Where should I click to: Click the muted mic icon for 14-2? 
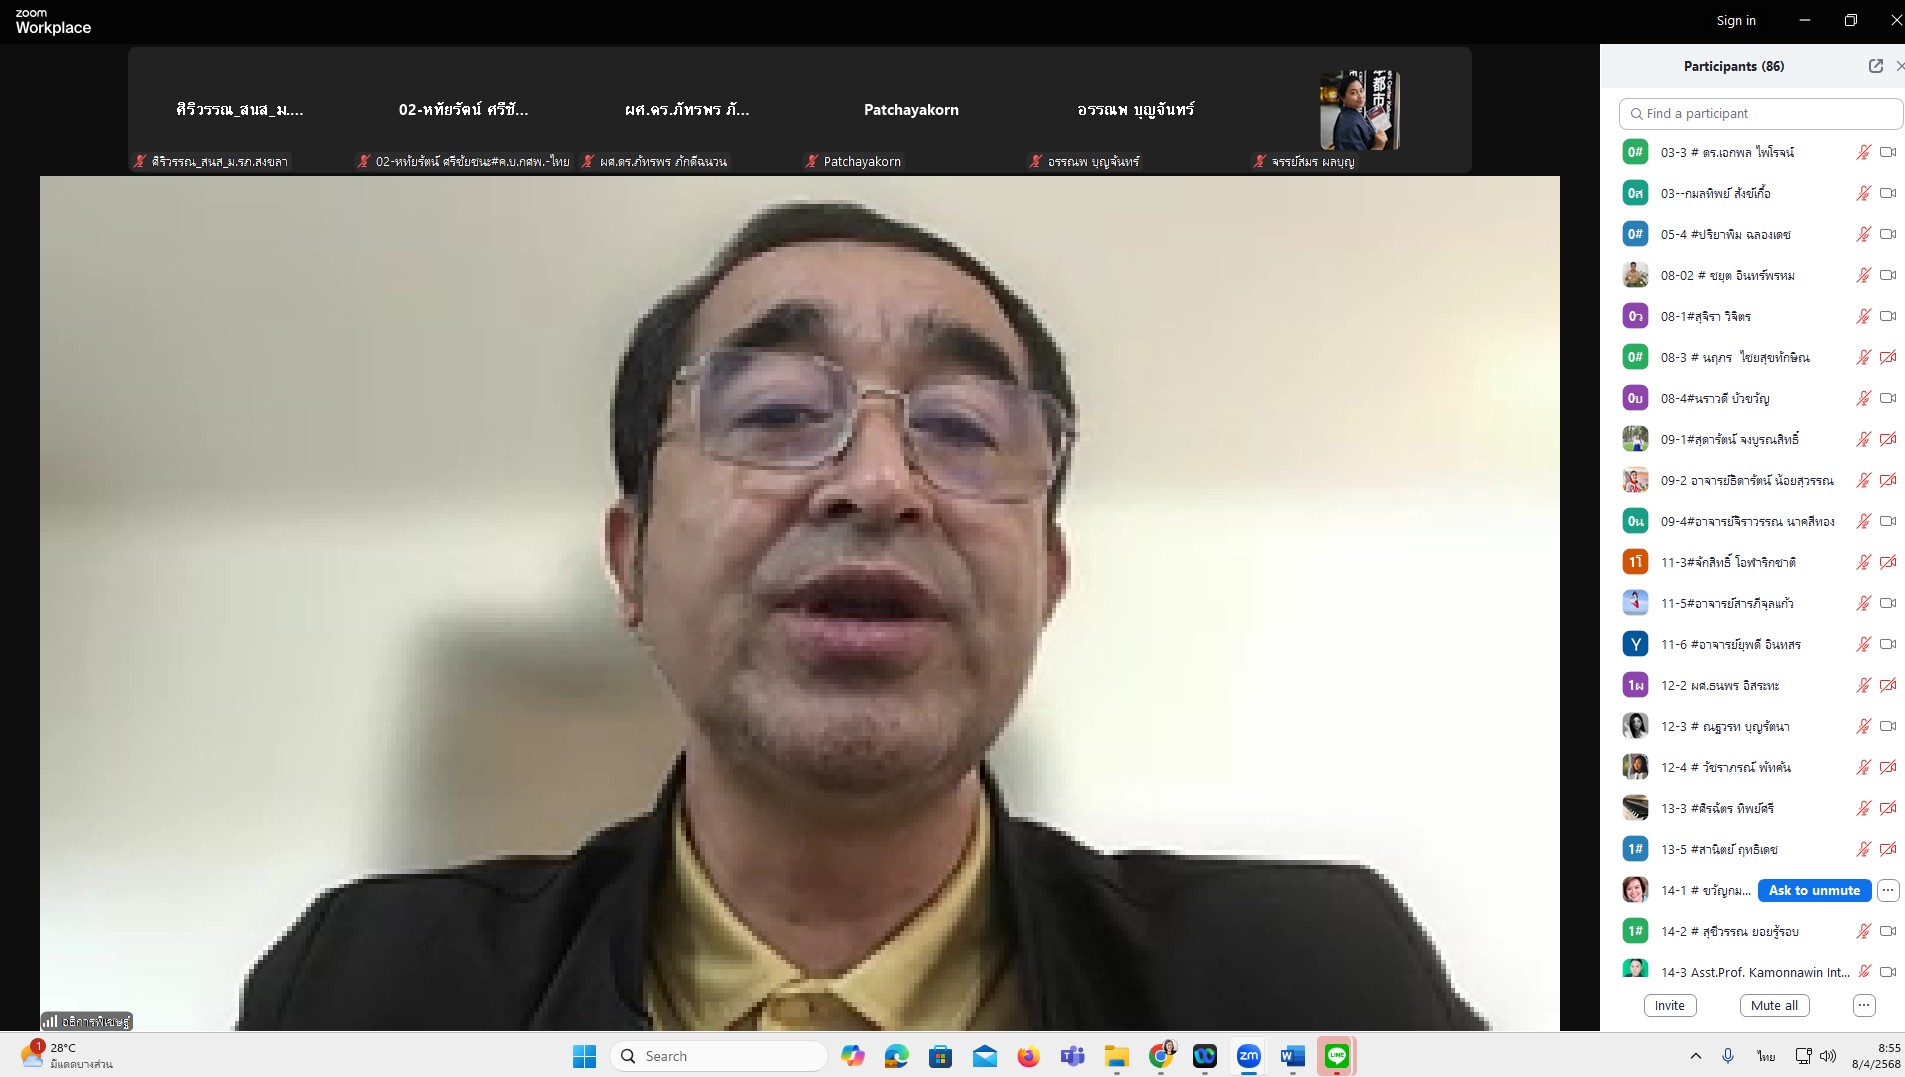(1864, 931)
